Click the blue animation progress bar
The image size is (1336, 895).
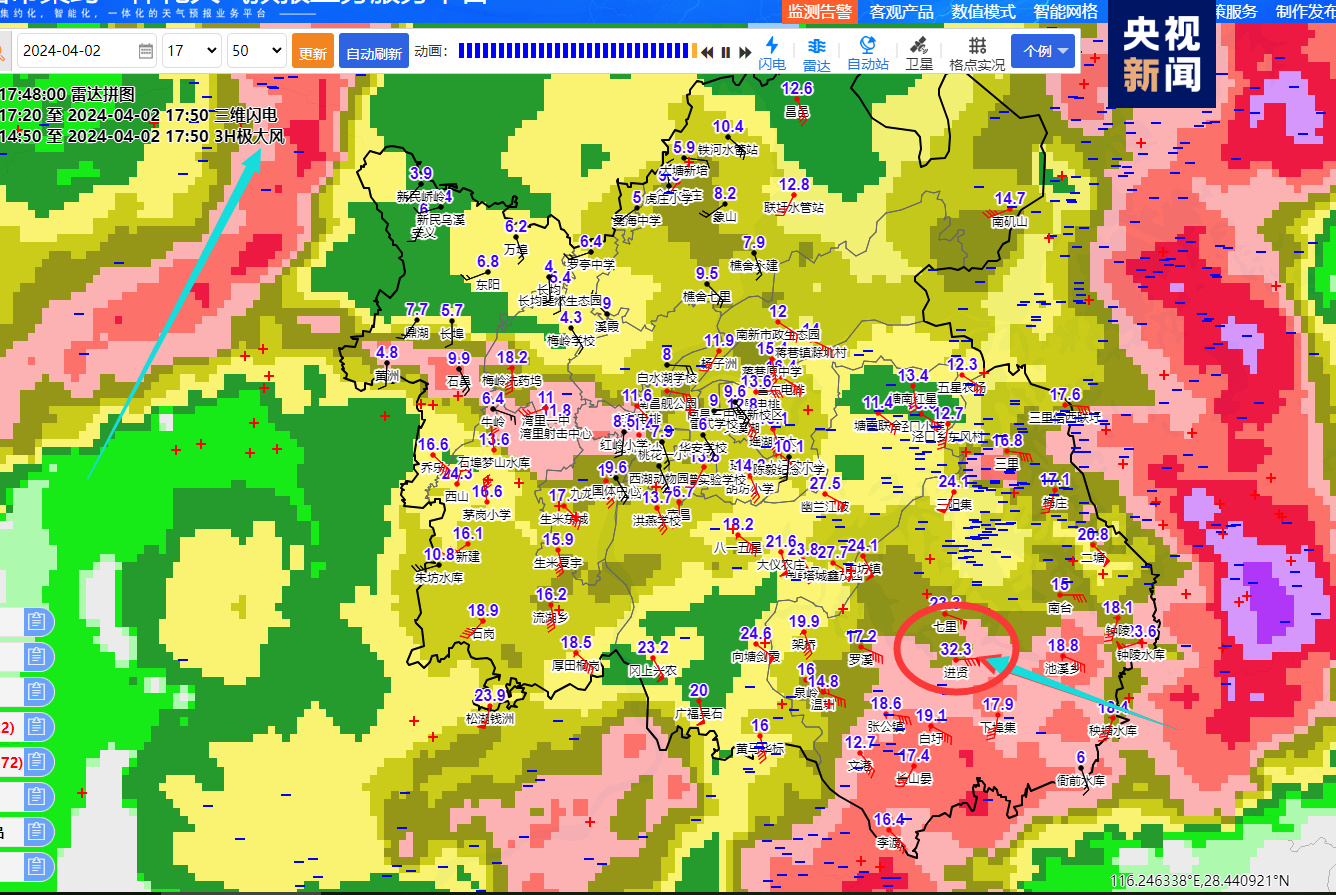[575, 51]
